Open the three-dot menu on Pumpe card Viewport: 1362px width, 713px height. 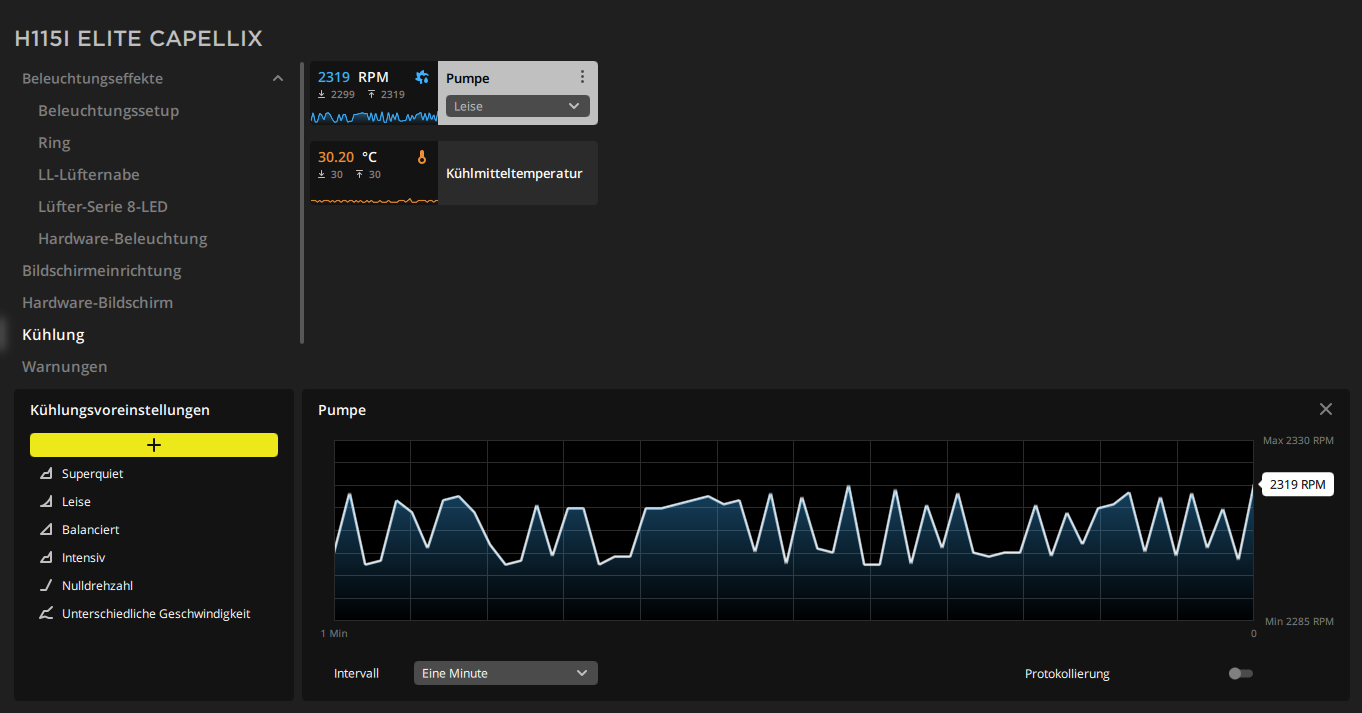tap(582, 77)
